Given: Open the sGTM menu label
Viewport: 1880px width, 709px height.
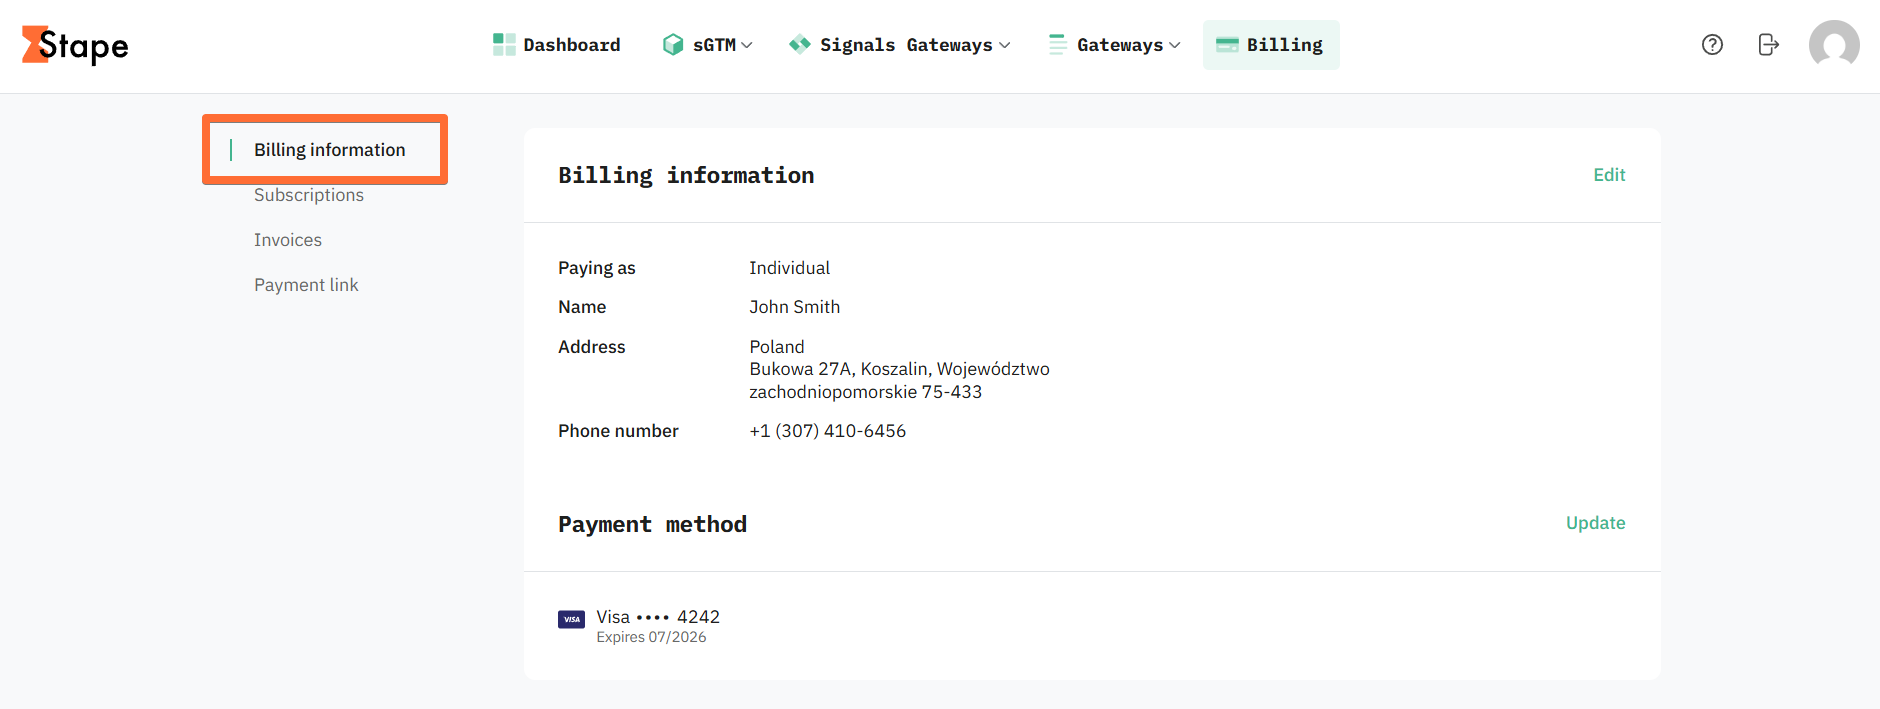Looking at the screenshot, I should click(x=714, y=45).
